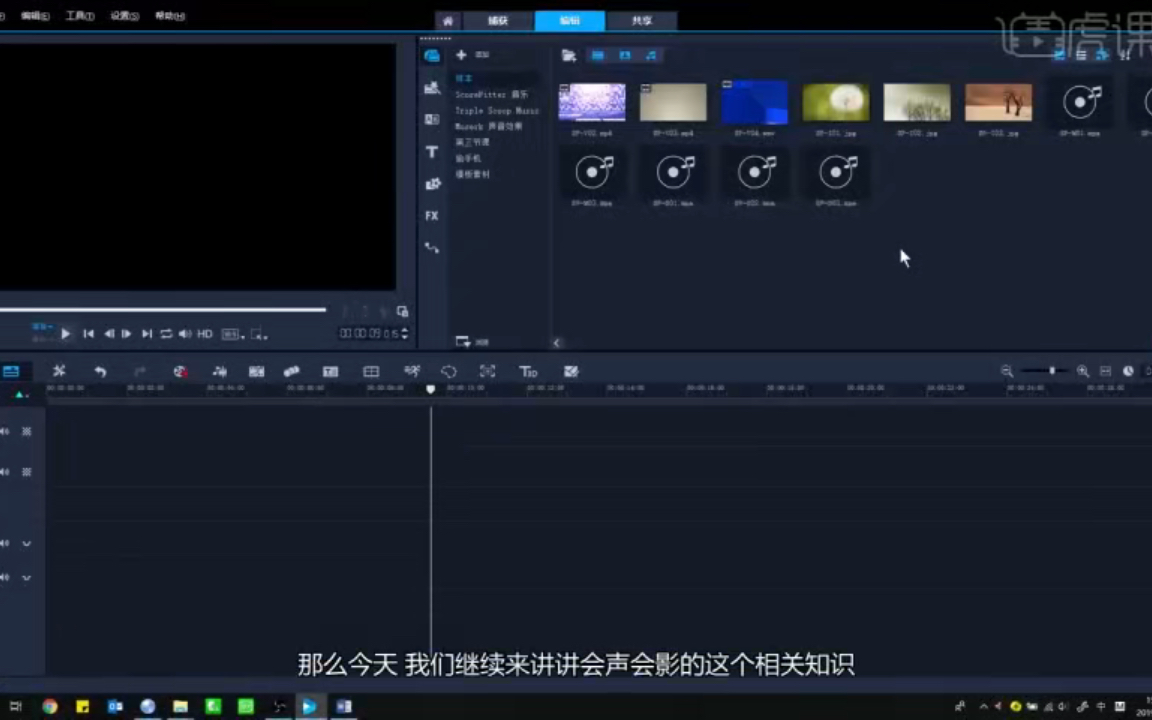Collapse the library panel with the left chevron
Image resolution: width=1152 pixels, height=720 pixels.
557,342
